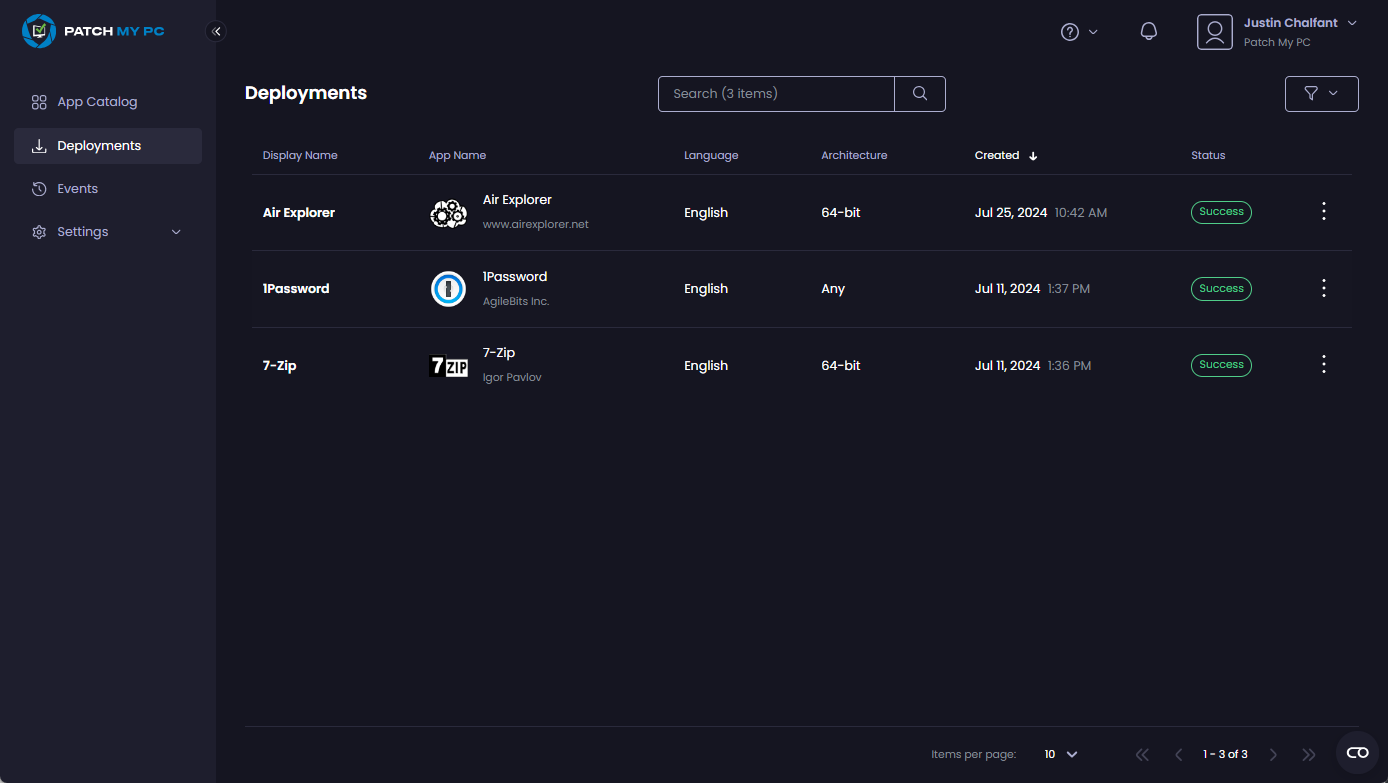This screenshot has width=1388, height=783.
Task: Open the search magnifier button
Action: pos(918,93)
